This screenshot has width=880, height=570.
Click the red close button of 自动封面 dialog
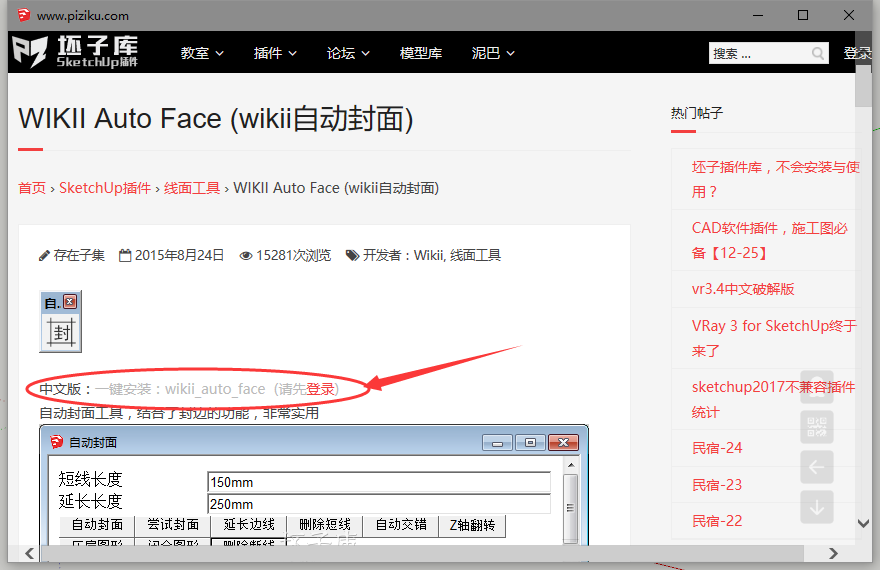[x=563, y=443]
